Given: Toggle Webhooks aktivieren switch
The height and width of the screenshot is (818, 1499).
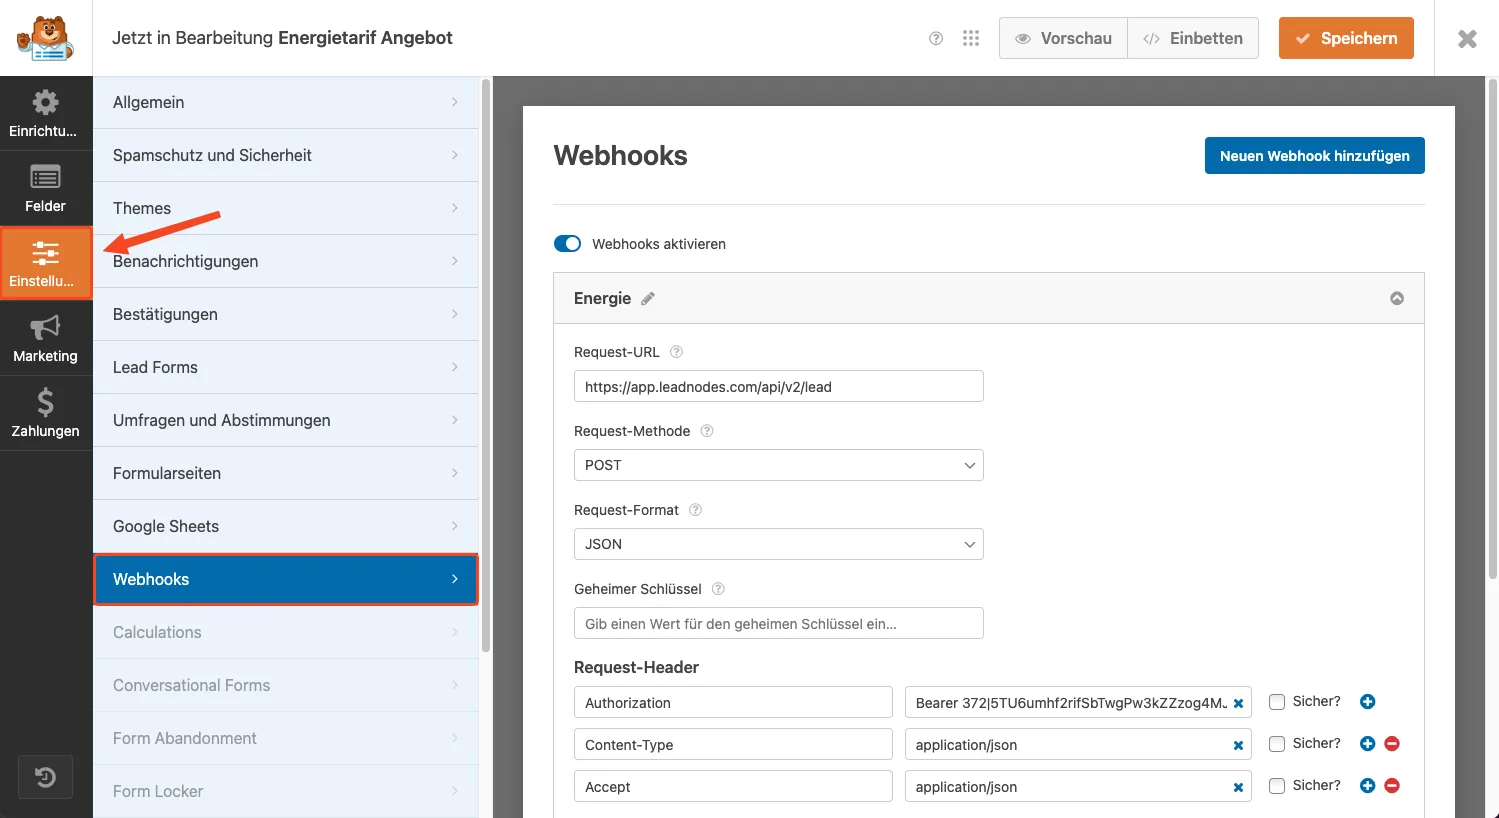Looking at the screenshot, I should [567, 244].
